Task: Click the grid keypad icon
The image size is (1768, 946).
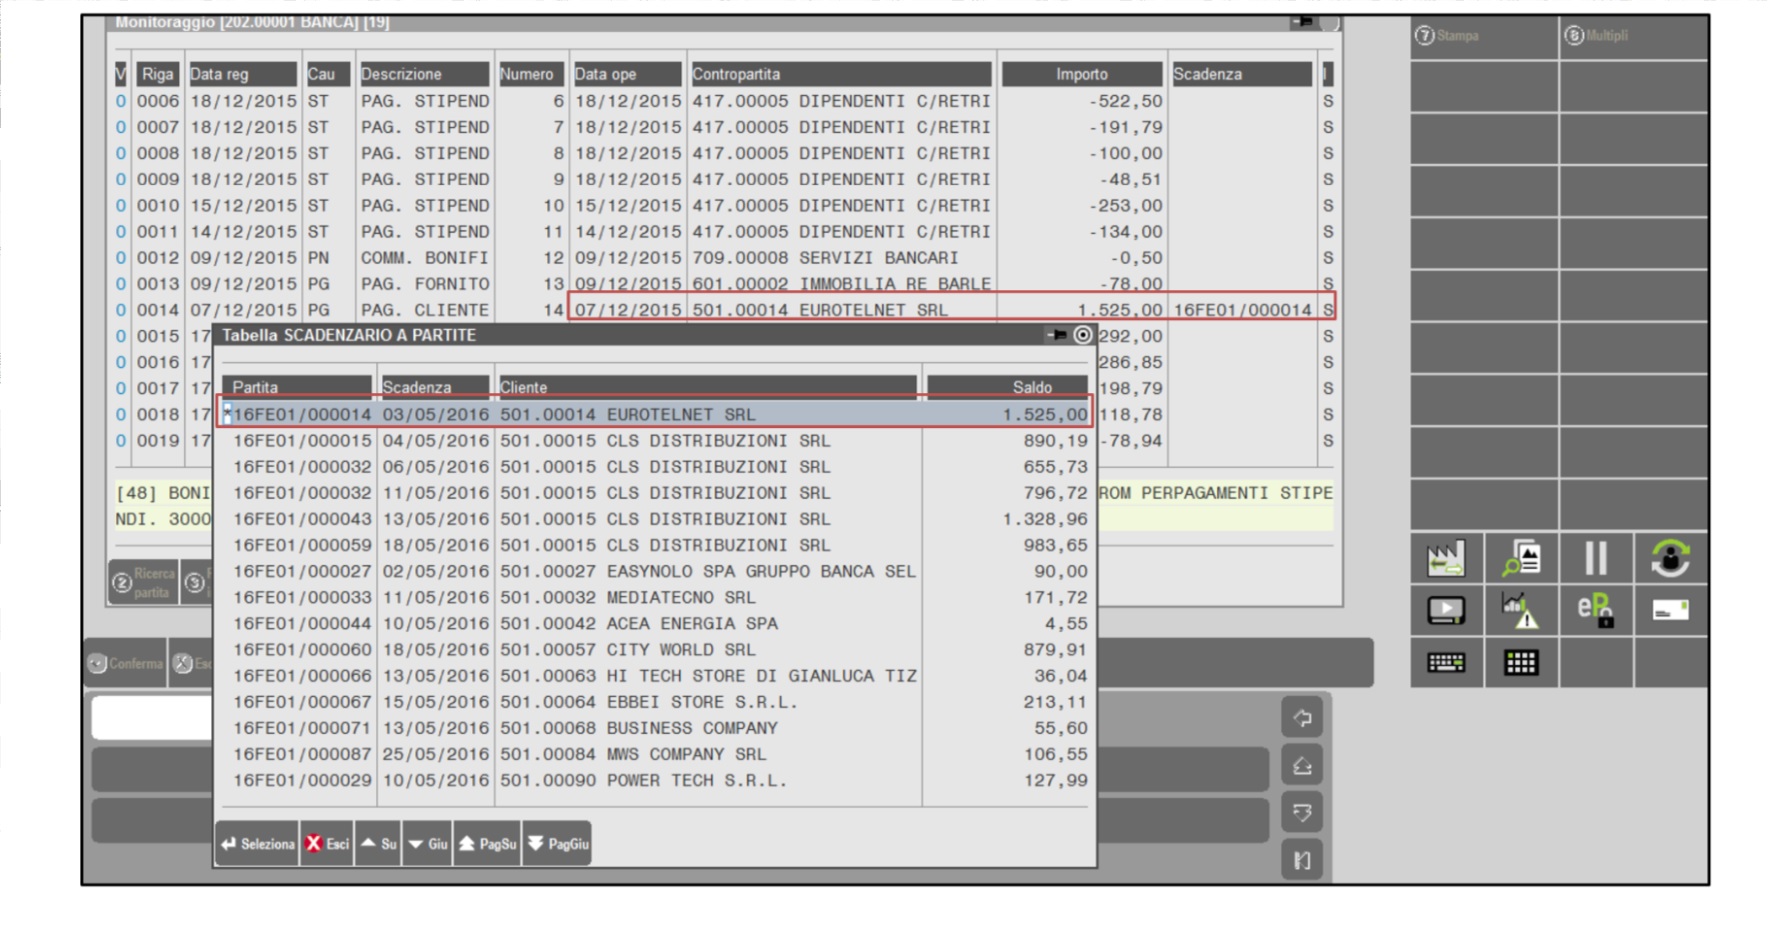Action: click(x=1521, y=662)
